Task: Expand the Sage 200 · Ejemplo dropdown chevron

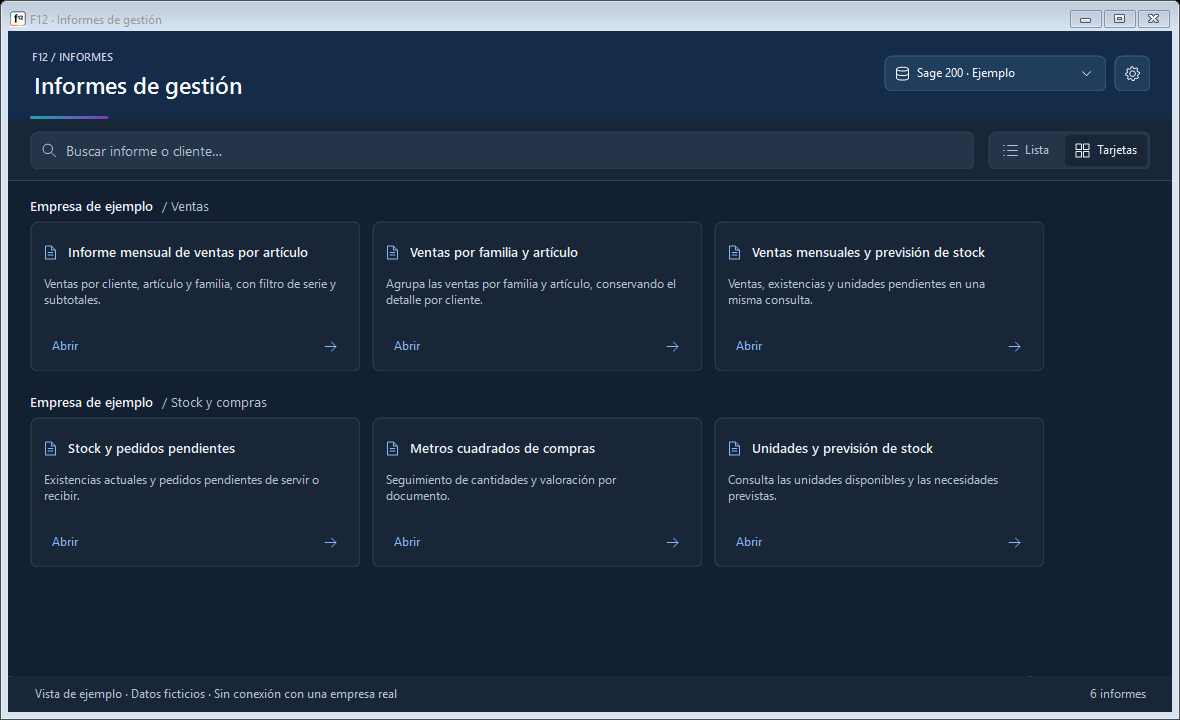Action: point(1086,73)
